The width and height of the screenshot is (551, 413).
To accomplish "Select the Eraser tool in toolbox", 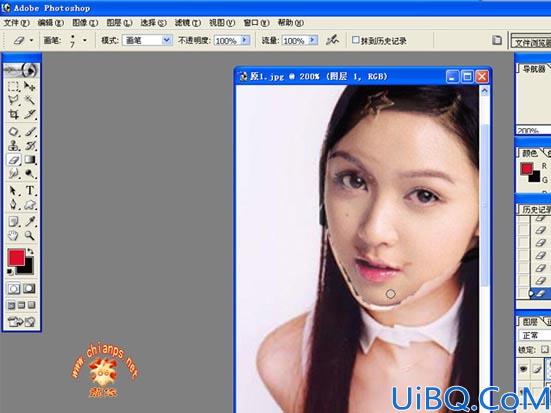I will 13,160.
